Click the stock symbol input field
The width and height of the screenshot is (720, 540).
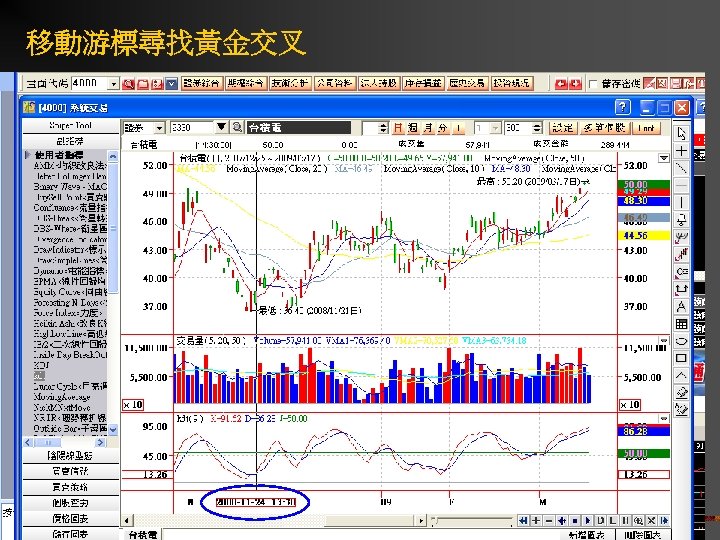[x=191, y=127]
